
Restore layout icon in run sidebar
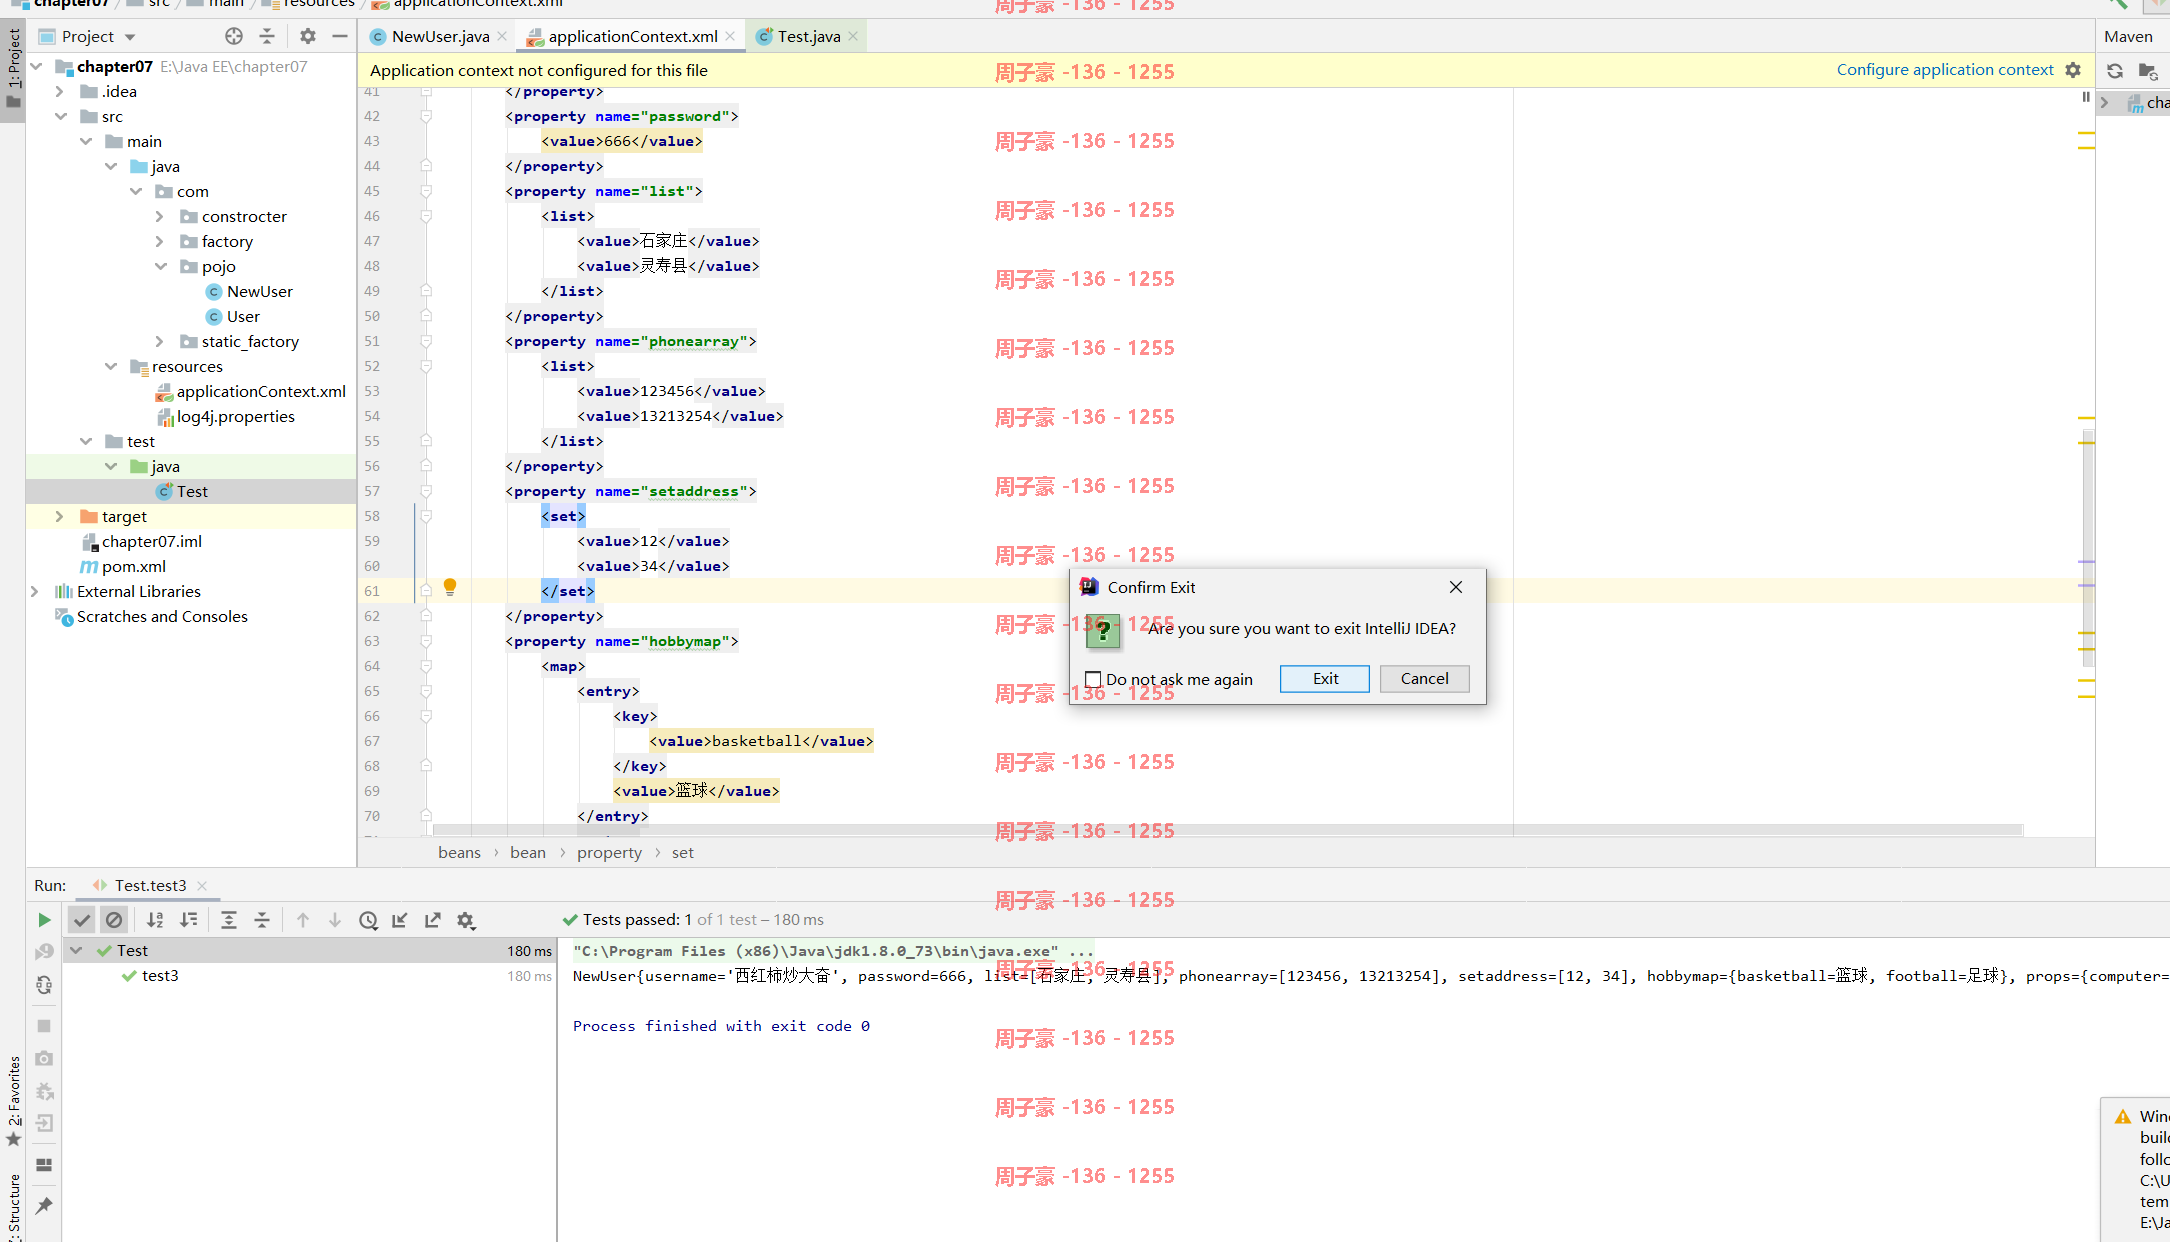[44, 1165]
